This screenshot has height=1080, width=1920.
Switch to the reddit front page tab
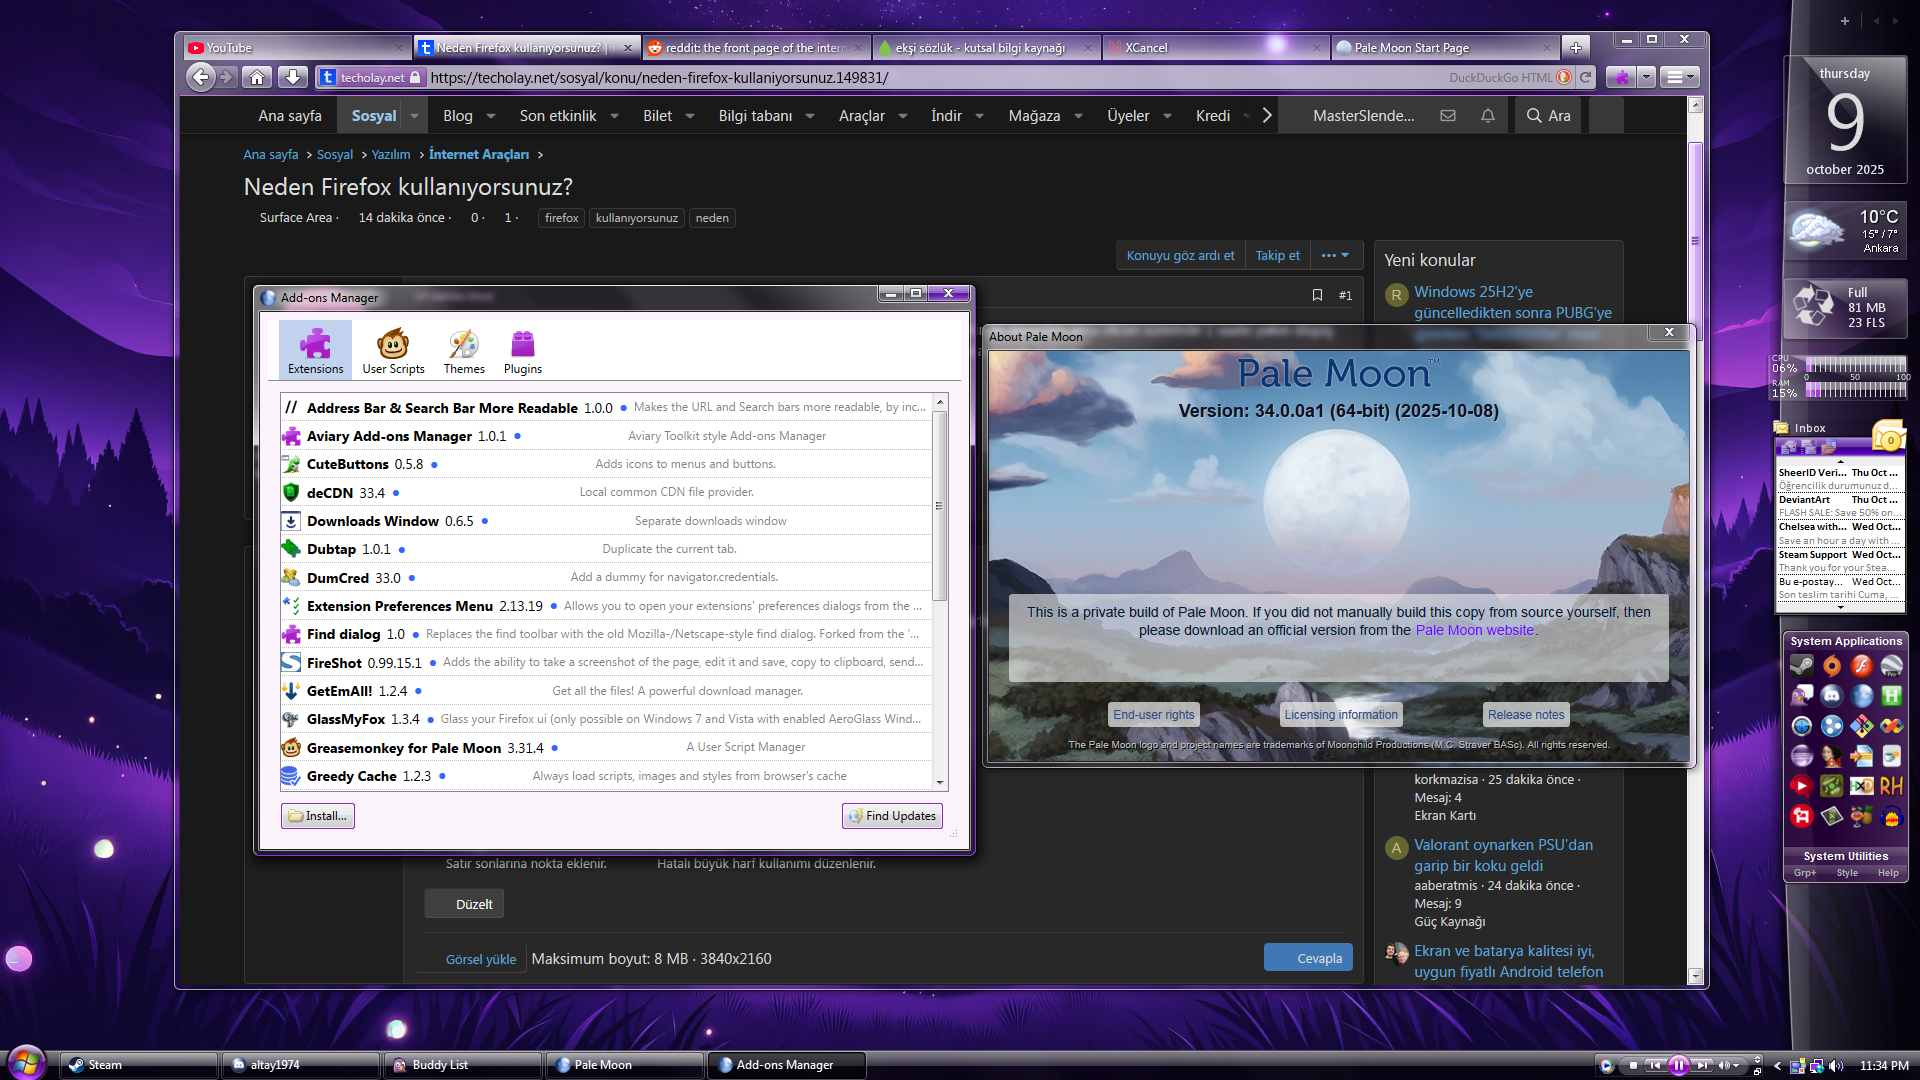pyautogui.click(x=755, y=47)
